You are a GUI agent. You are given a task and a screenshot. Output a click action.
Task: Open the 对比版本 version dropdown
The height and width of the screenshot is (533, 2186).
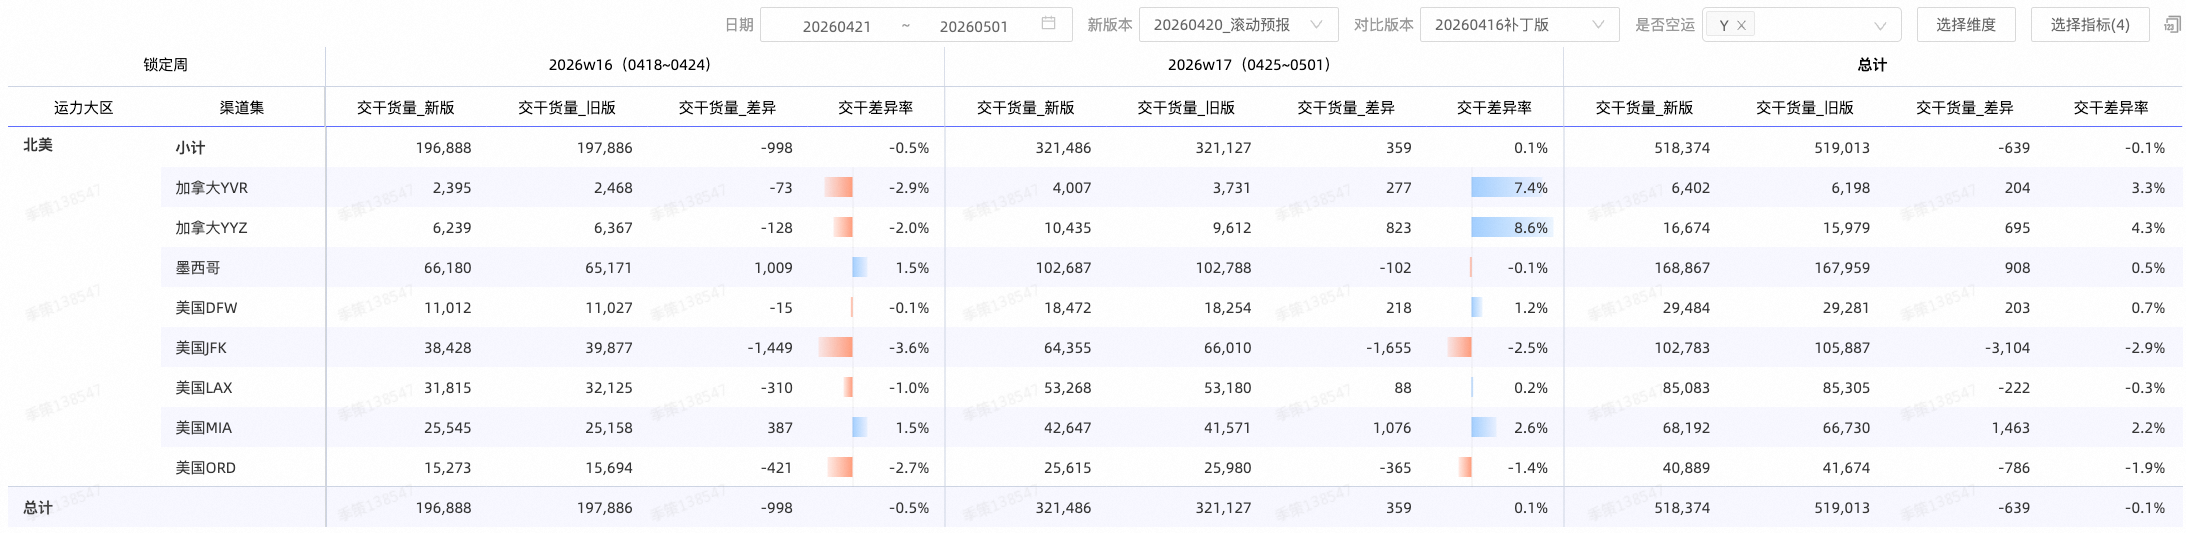(1519, 24)
